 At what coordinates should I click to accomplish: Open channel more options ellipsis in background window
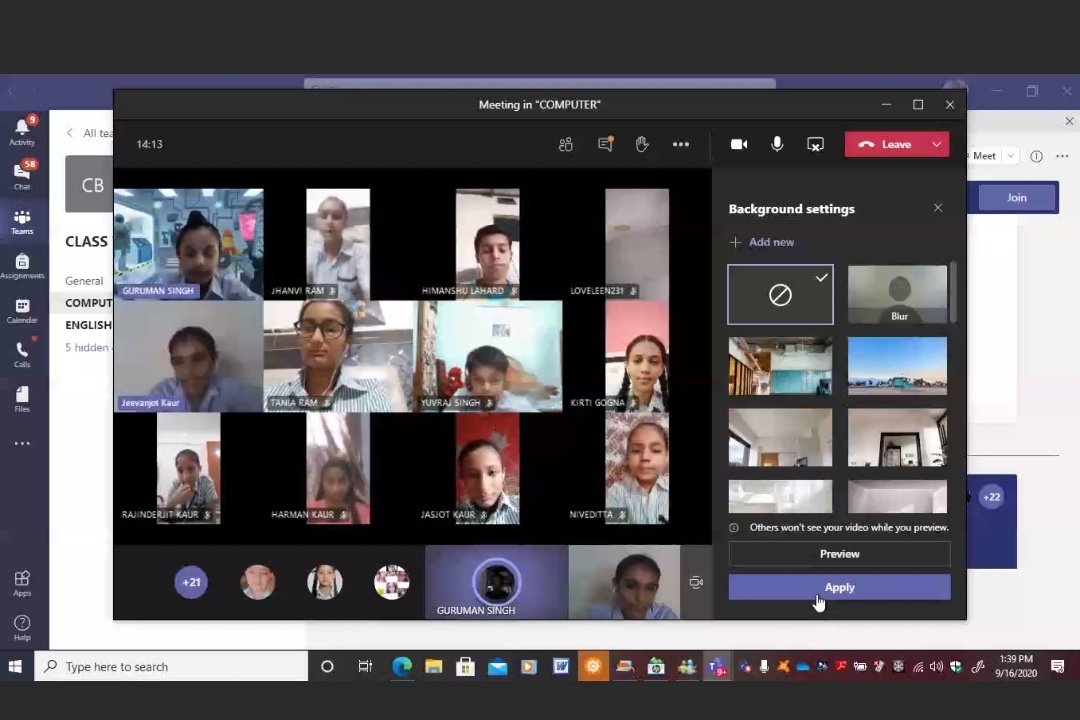click(x=1062, y=156)
